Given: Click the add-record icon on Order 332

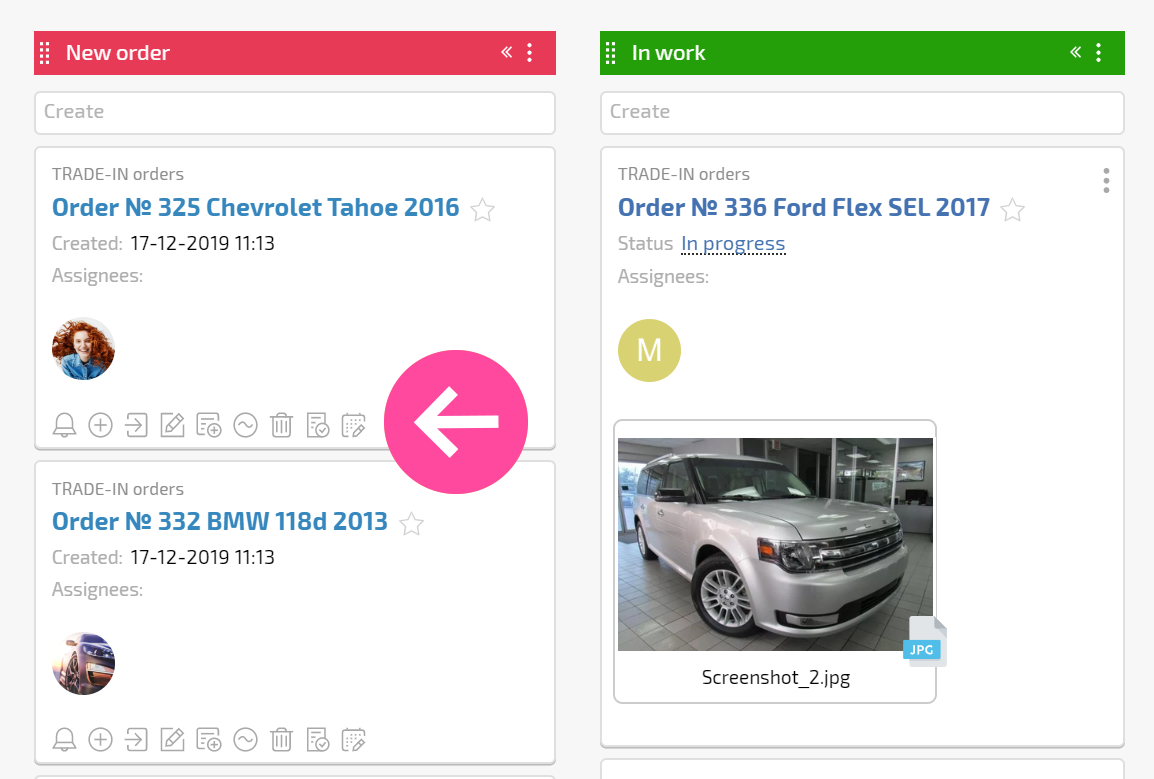Looking at the screenshot, I should click(x=209, y=739).
